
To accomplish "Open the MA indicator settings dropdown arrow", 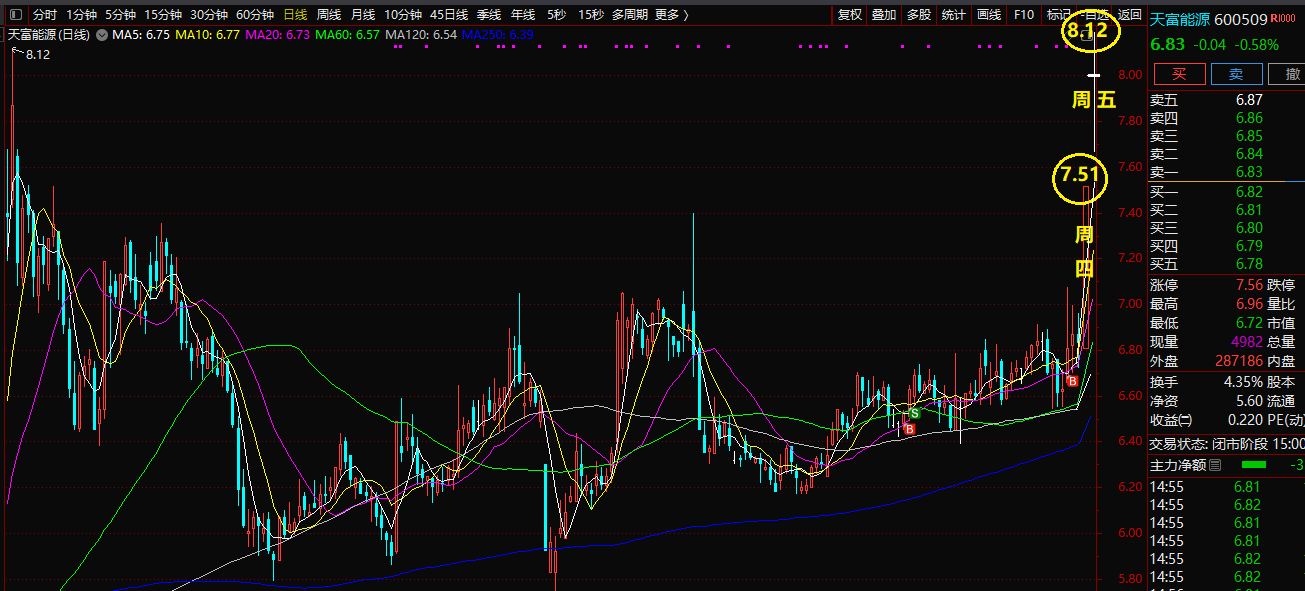I will point(101,34).
